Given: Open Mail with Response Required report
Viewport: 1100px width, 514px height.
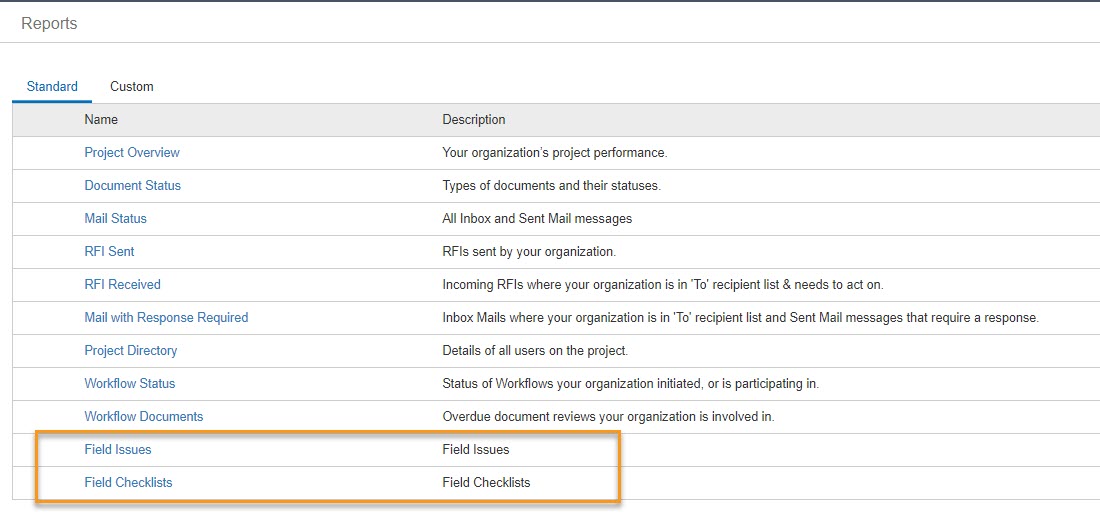Looking at the screenshot, I should 166,317.
